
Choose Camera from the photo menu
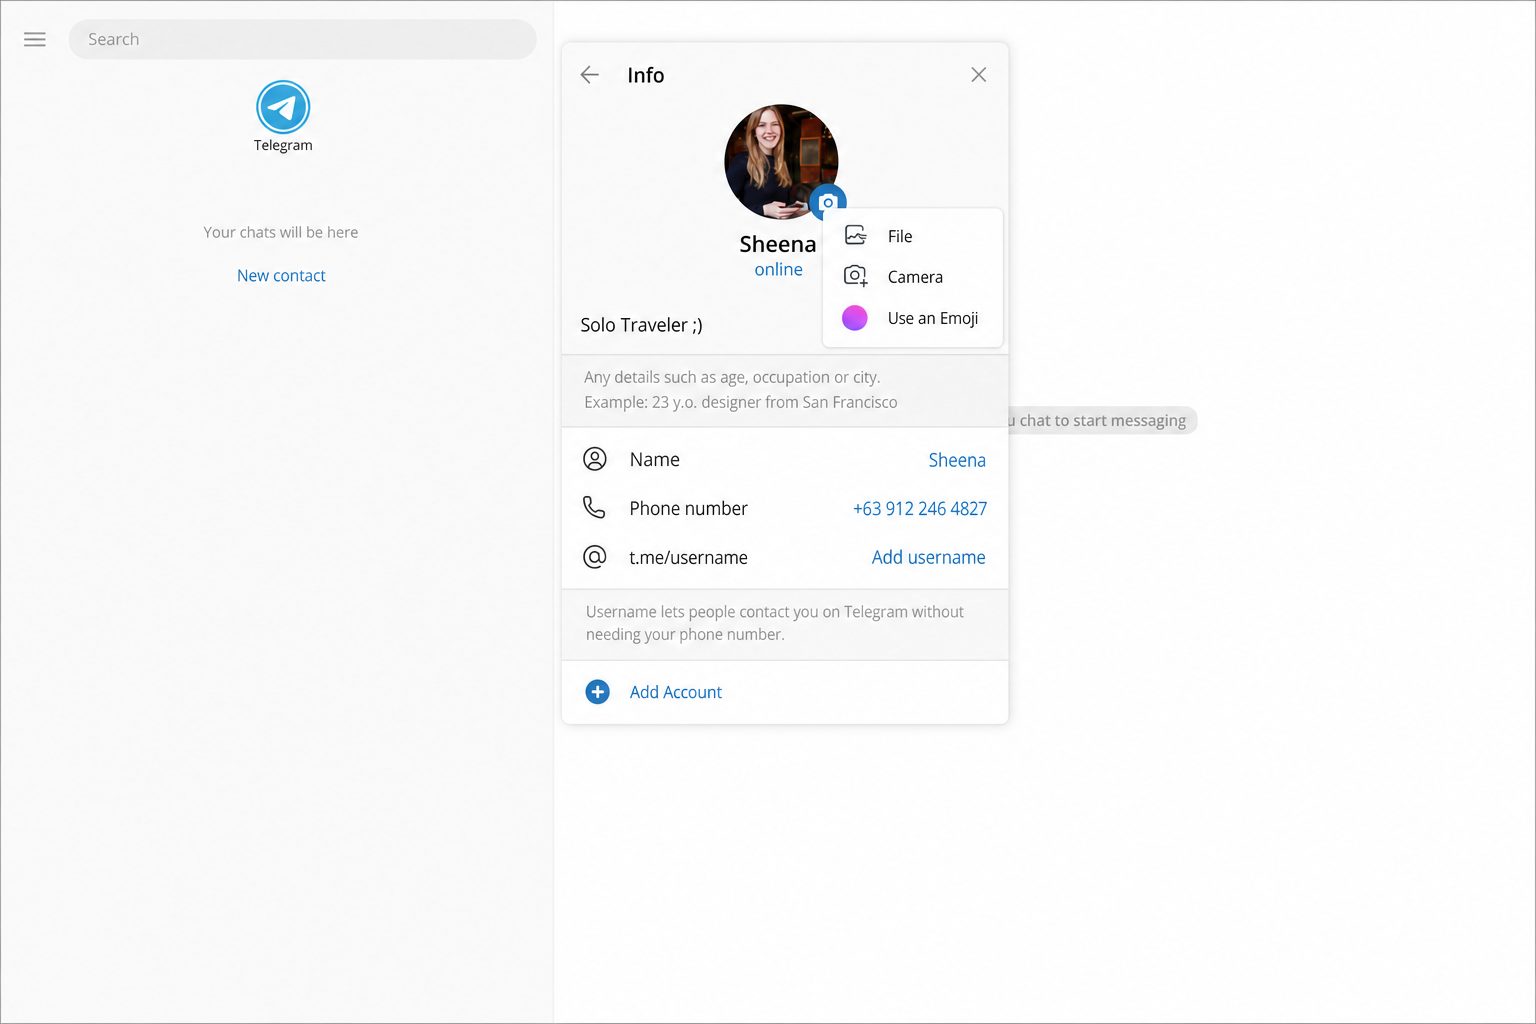[912, 277]
